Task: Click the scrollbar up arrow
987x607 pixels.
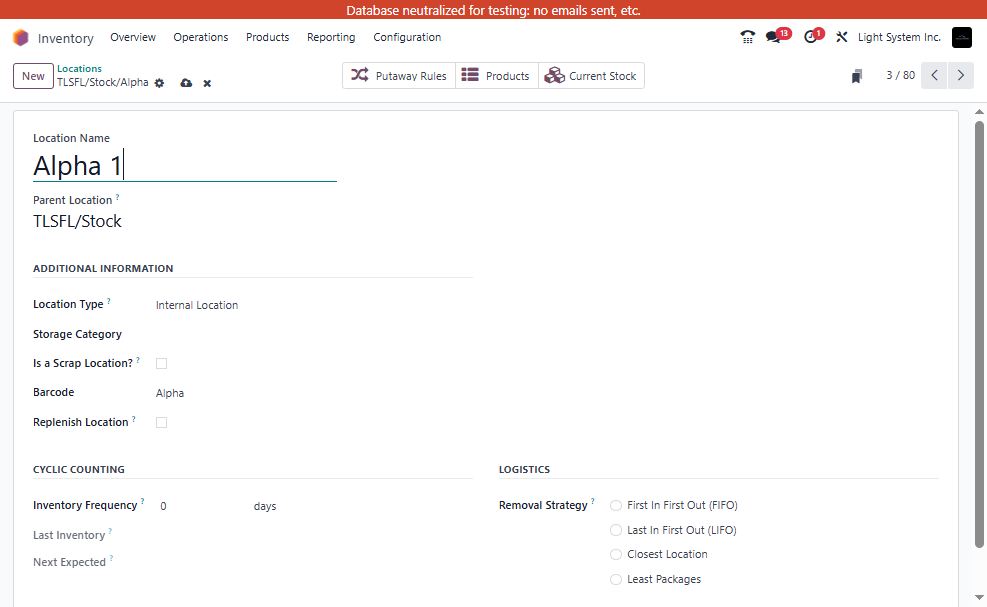Action: pyautogui.click(x=979, y=112)
